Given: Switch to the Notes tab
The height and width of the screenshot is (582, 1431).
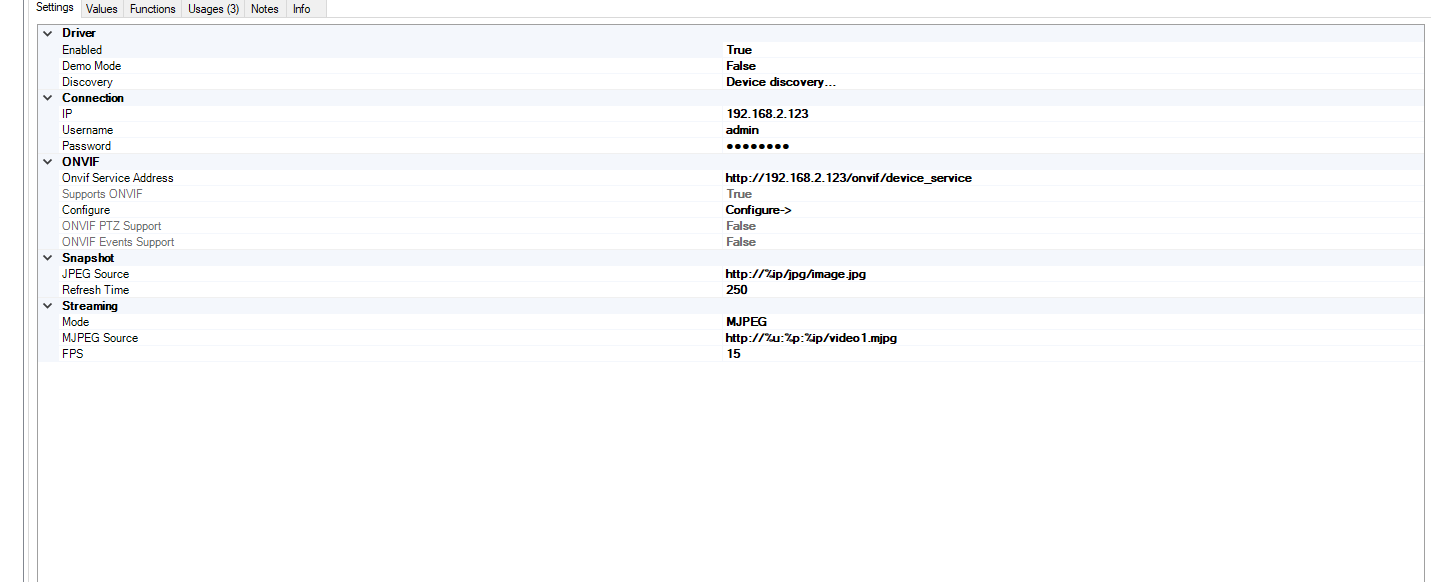Looking at the screenshot, I should tap(265, 9).
